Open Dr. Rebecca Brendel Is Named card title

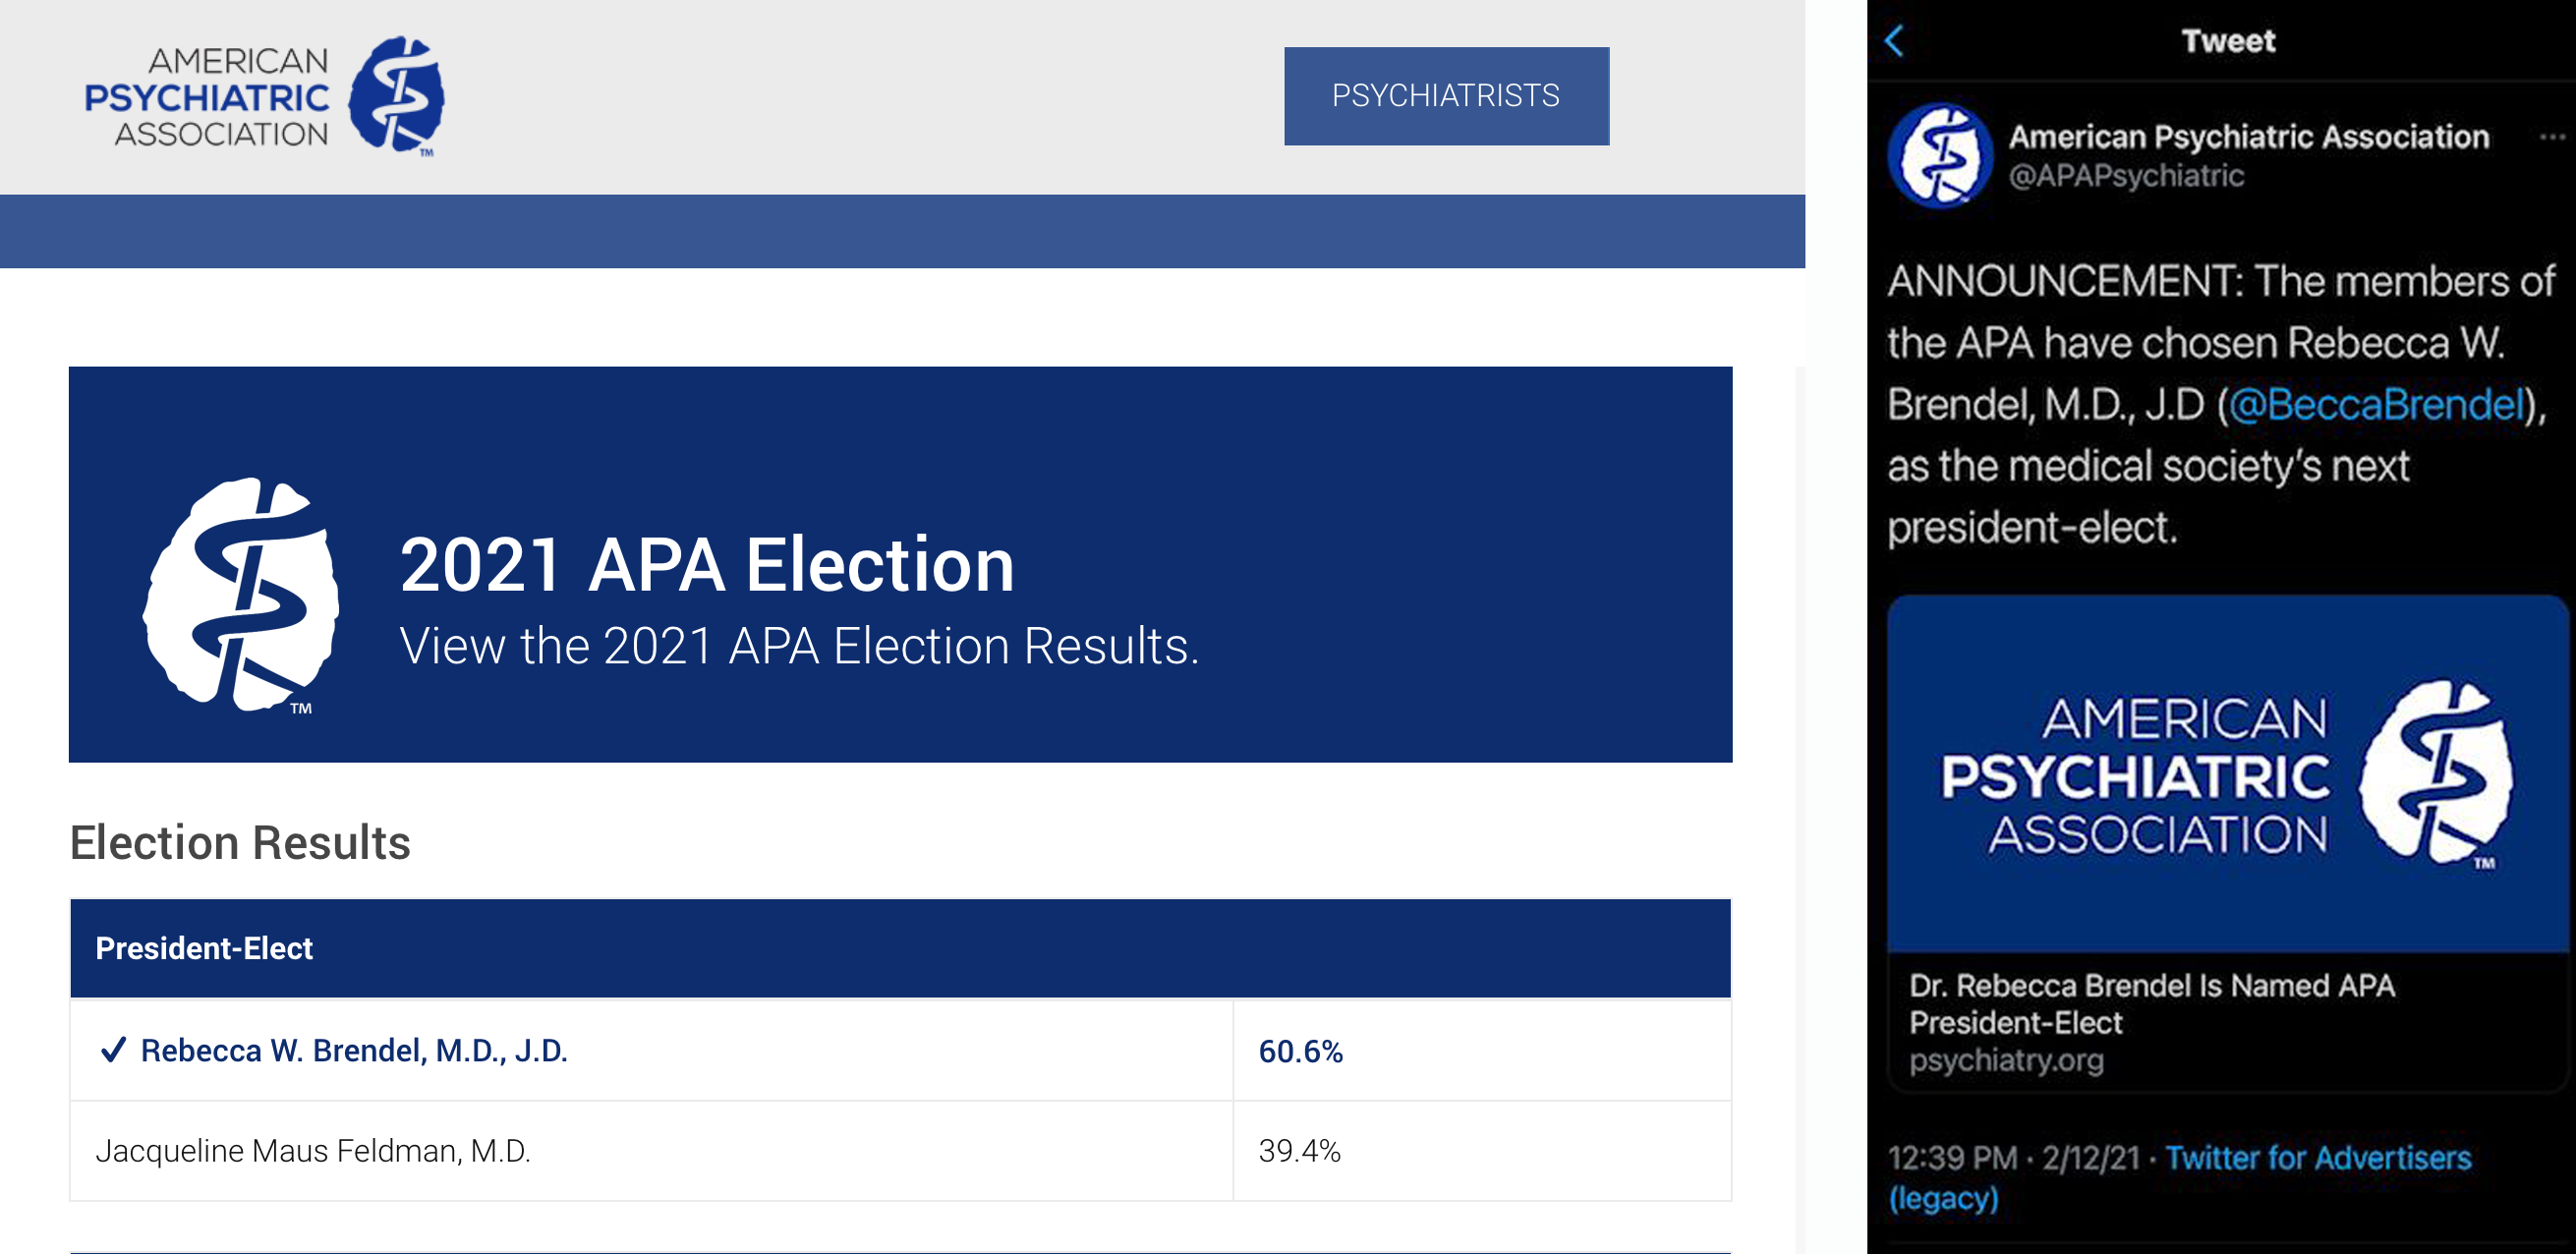[x=2152, y=1004]
